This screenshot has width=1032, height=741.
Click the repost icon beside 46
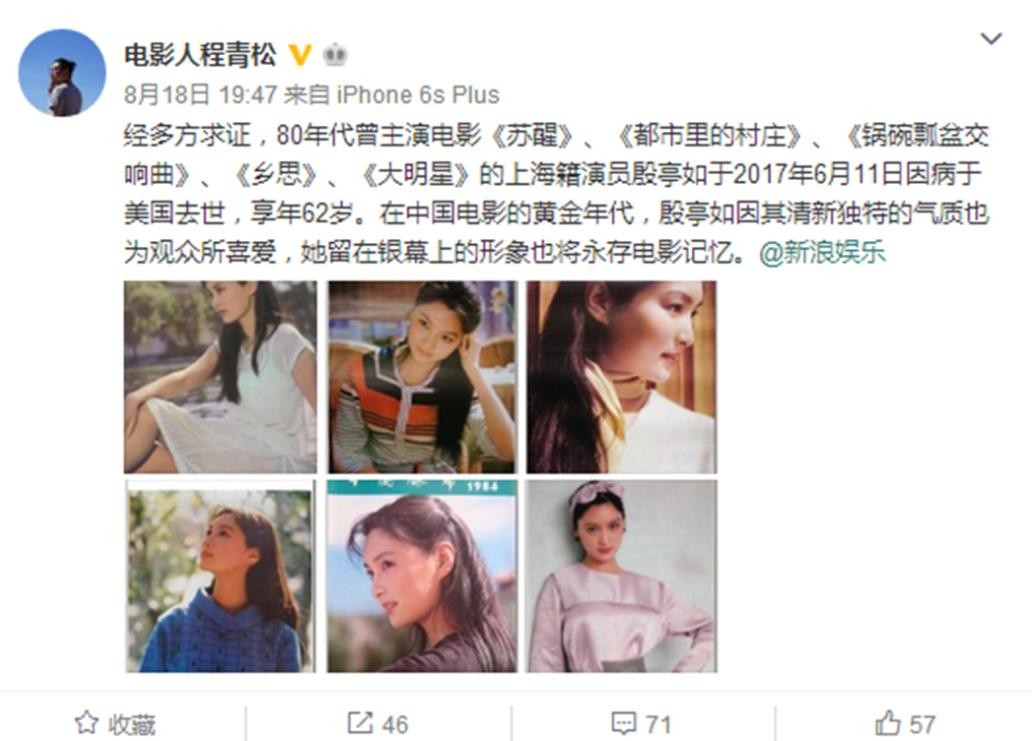[x=359, y=723]
